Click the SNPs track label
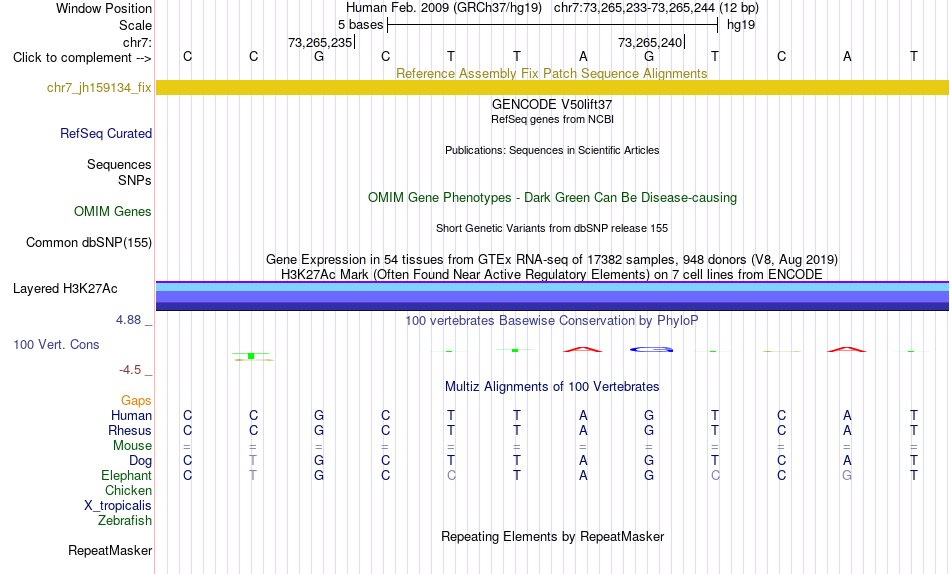Screen dimensions: 950x574 point(135,180)
